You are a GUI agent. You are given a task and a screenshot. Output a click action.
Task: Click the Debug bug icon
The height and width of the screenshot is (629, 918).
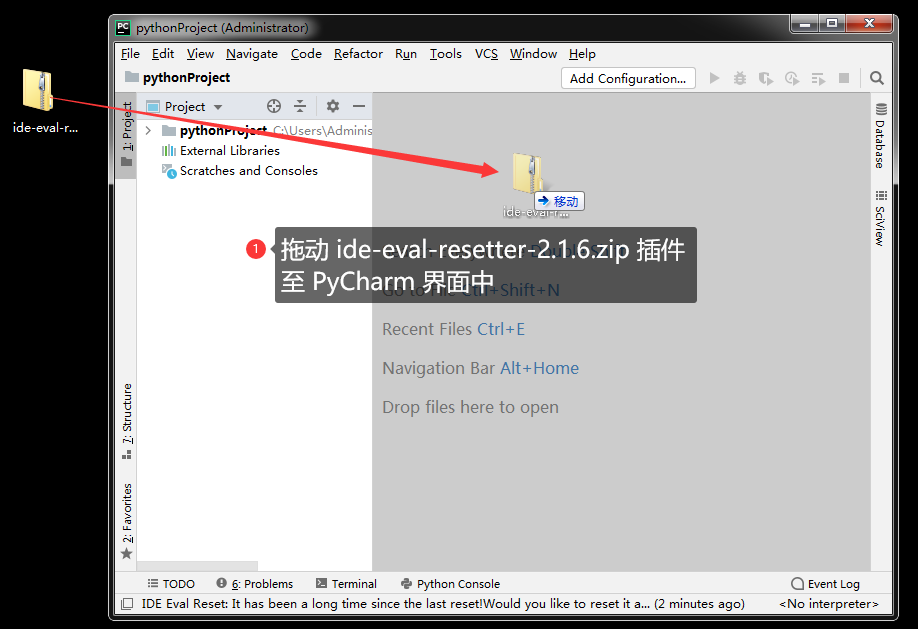(x=740, y=78)
